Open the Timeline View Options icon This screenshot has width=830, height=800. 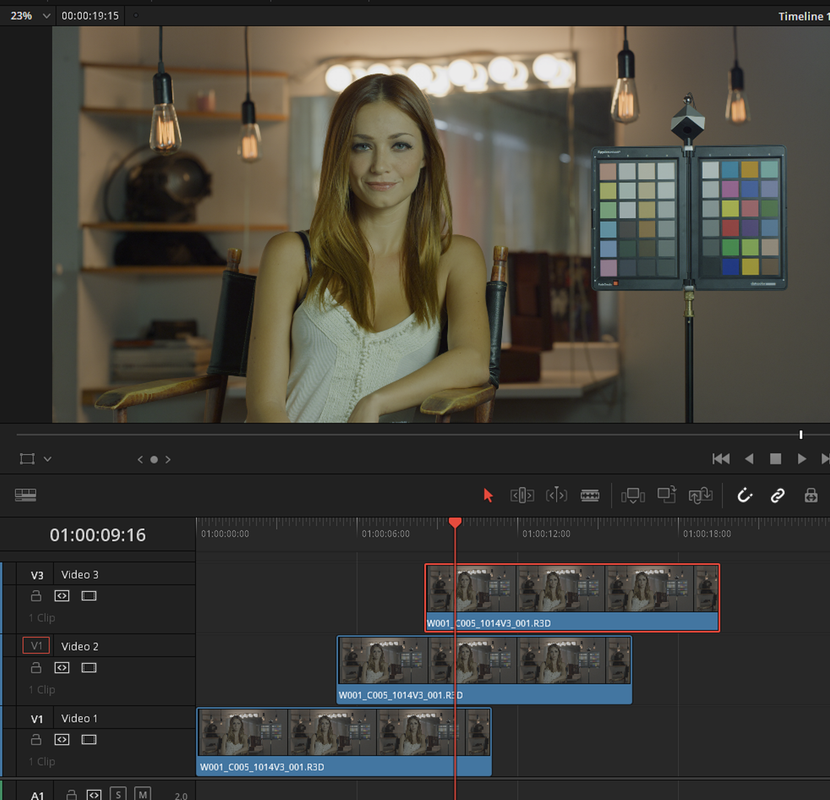[25, 495]
